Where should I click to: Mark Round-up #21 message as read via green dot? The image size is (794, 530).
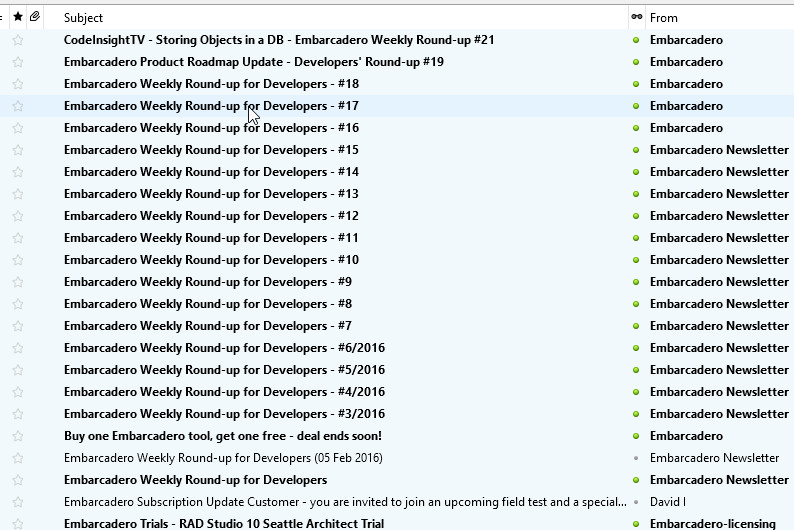point(636,40)
